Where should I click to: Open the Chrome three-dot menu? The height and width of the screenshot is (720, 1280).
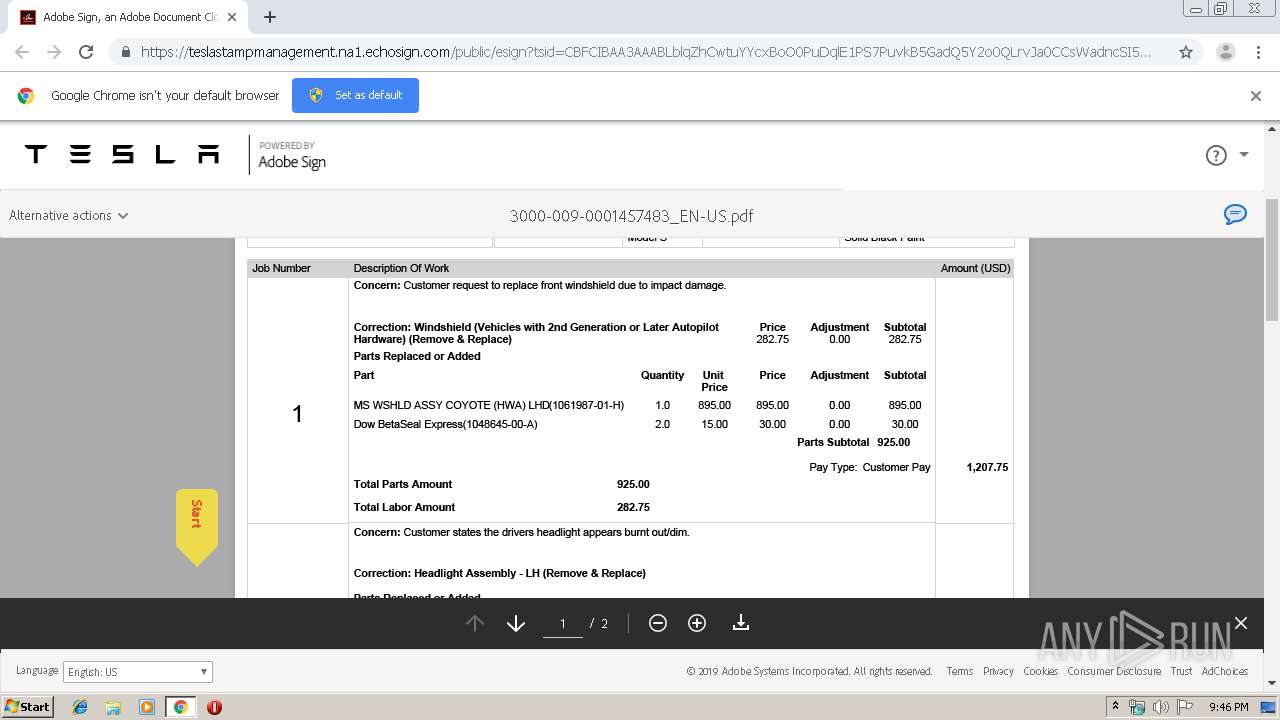[1258, 52]
